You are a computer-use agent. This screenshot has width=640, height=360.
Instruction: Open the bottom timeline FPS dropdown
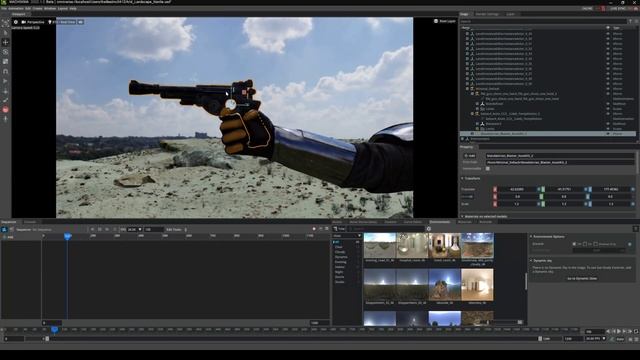click(x=596, y=338)
